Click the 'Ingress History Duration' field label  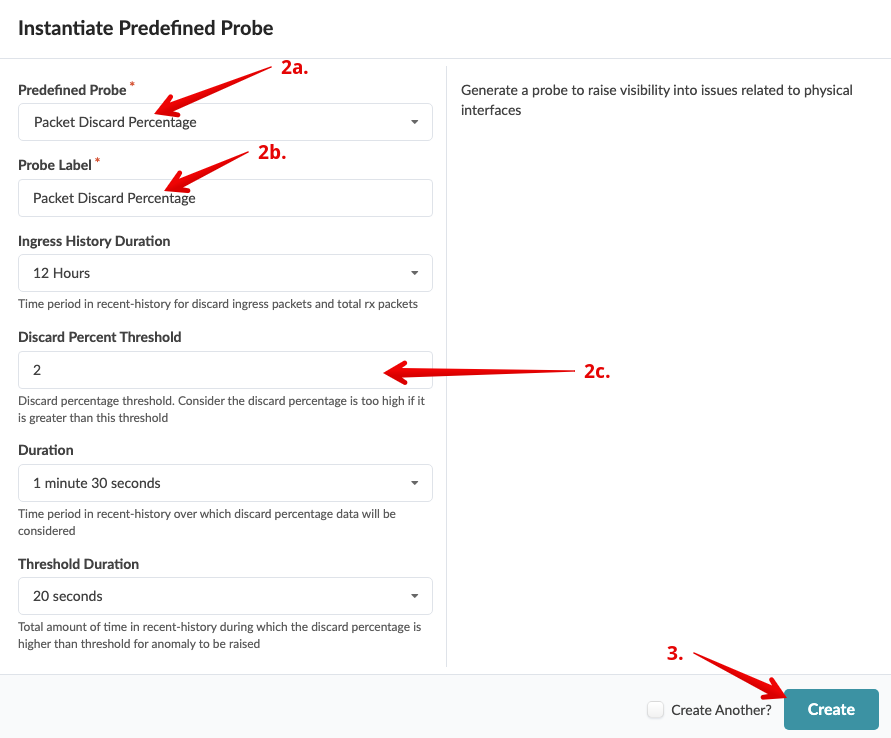94,241
